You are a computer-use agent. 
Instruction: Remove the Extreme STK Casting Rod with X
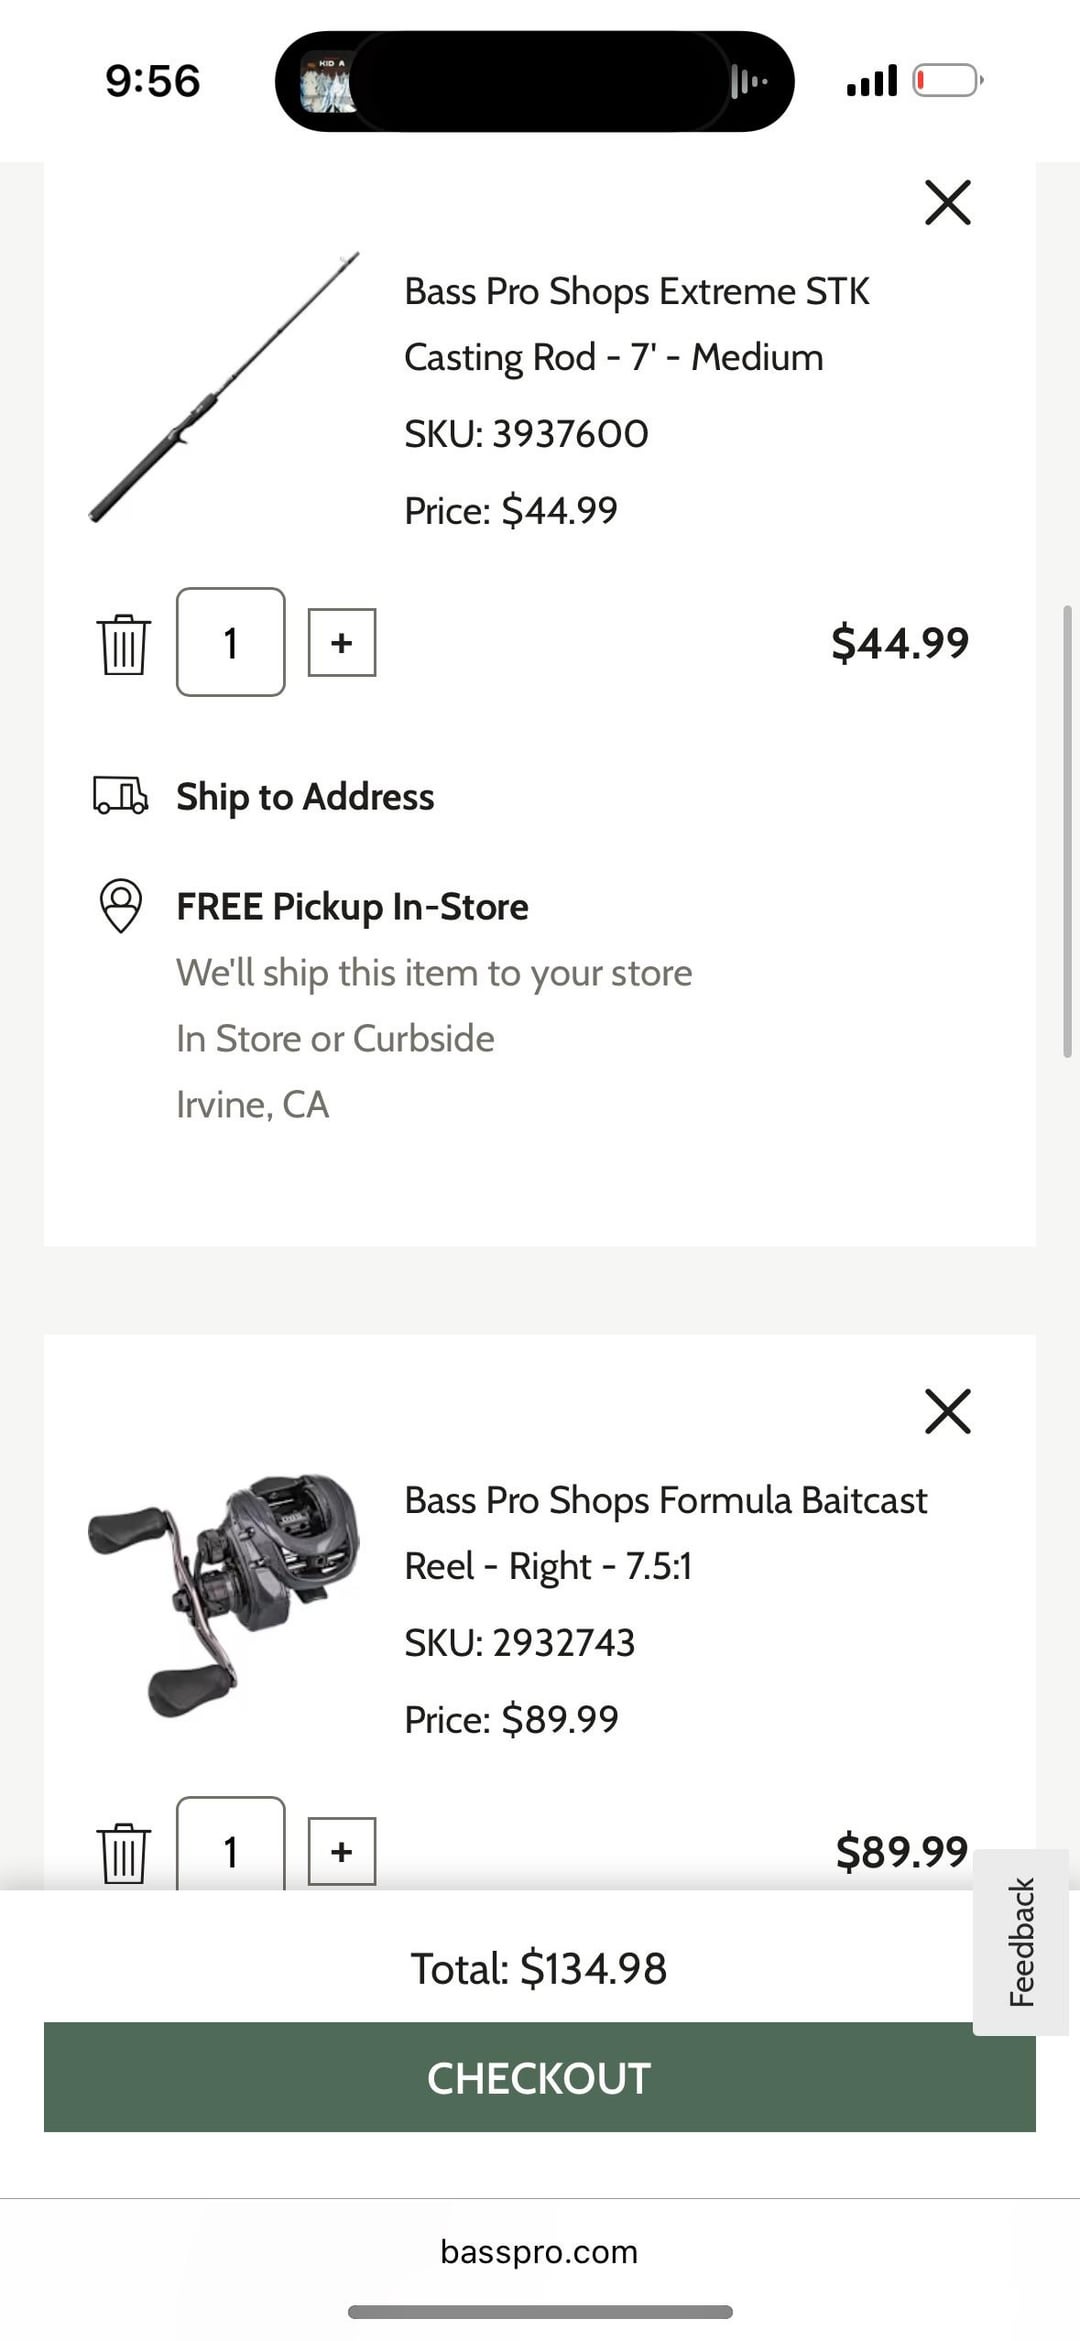[947, 203]
